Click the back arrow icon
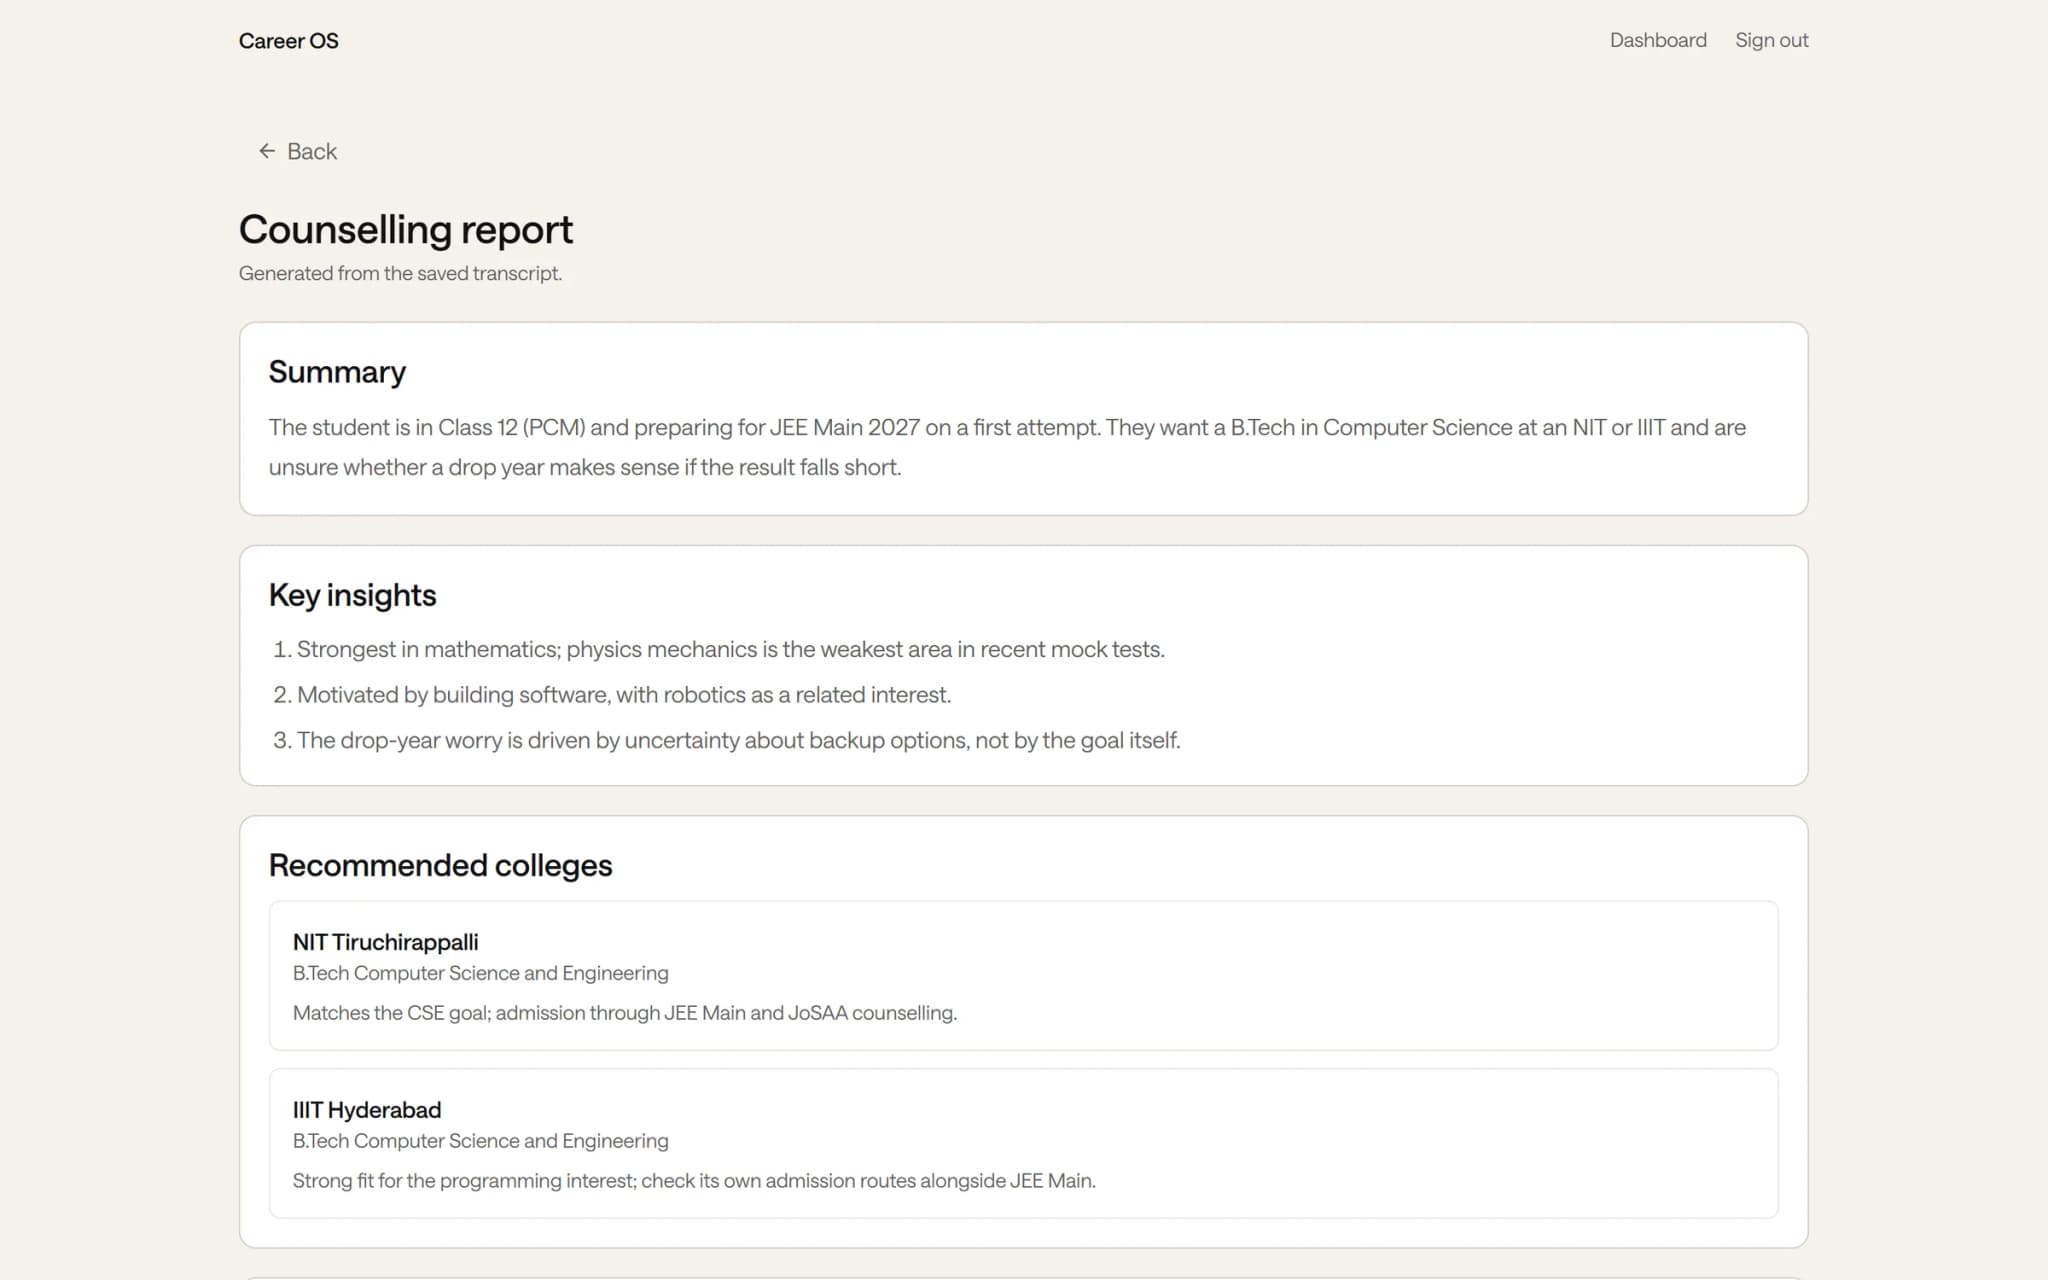Image resolution: width=2048 pixels, height=1280 pixels. (267, 151)
